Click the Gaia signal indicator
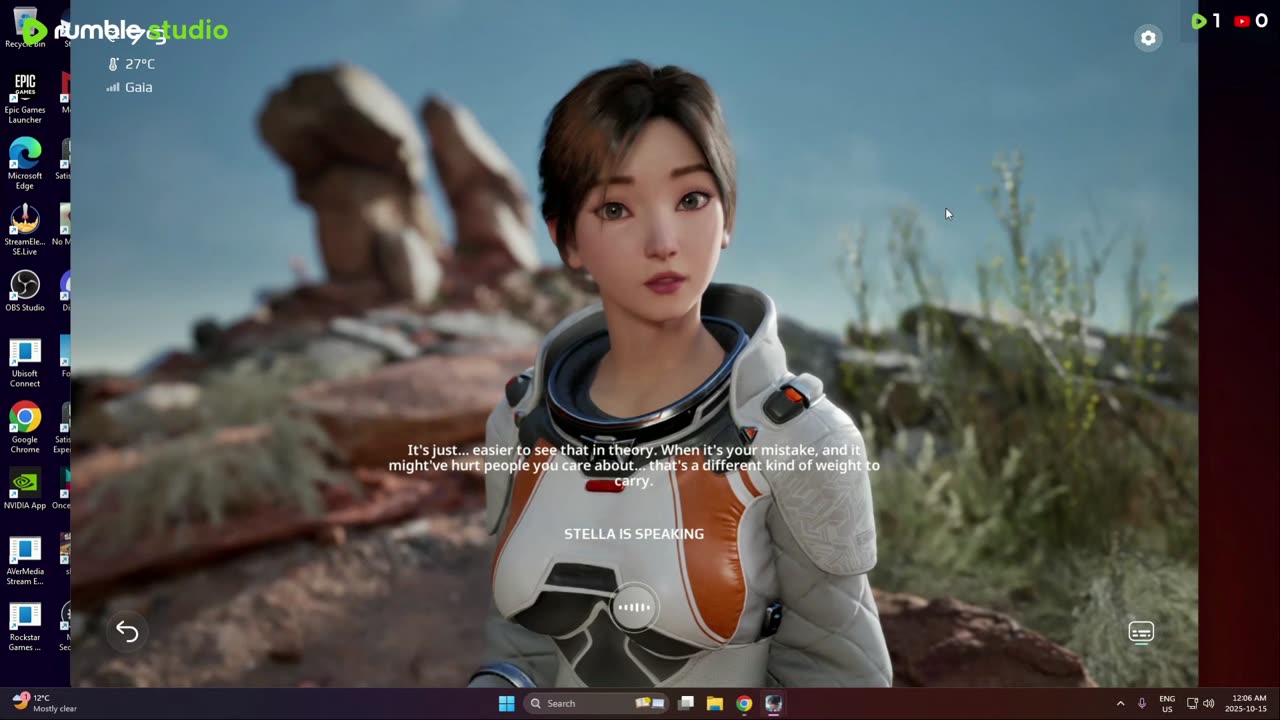 click(x=129, y=87)
